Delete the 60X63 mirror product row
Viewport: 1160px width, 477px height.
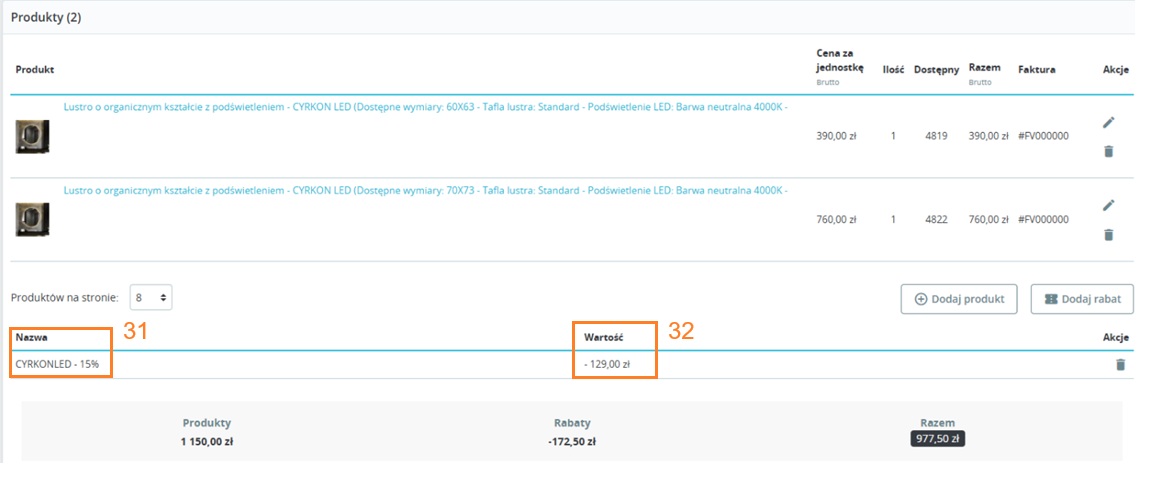(x=1108, y=151)
